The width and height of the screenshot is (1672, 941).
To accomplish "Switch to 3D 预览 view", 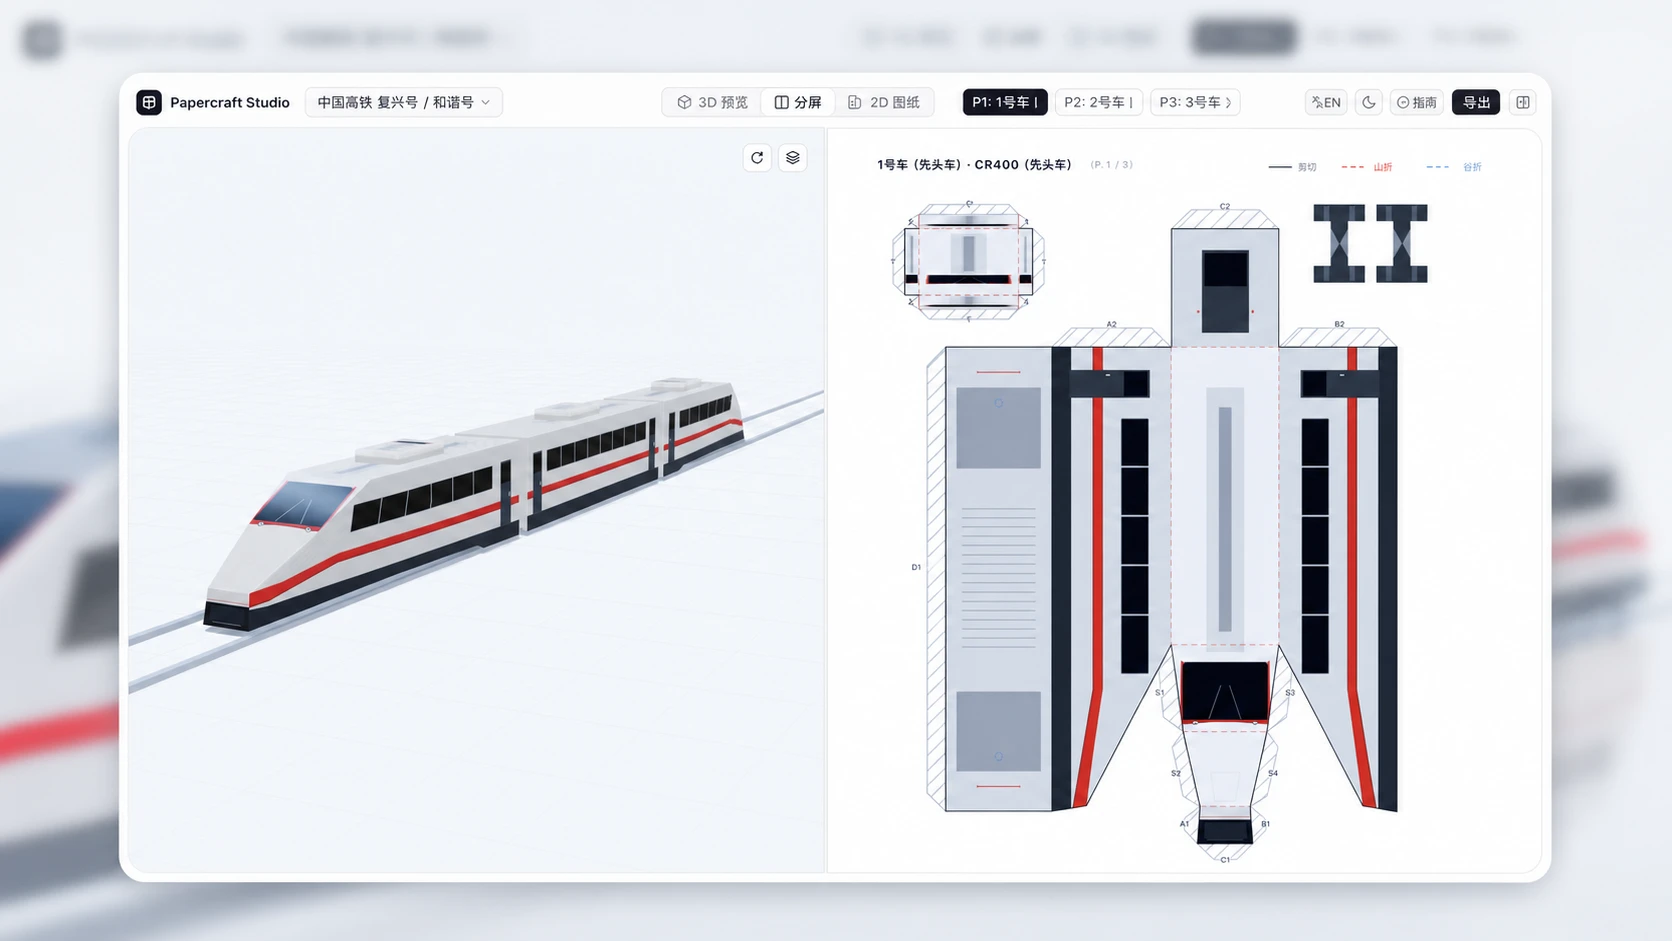I will pyautogui.click(x=712, y=102).
